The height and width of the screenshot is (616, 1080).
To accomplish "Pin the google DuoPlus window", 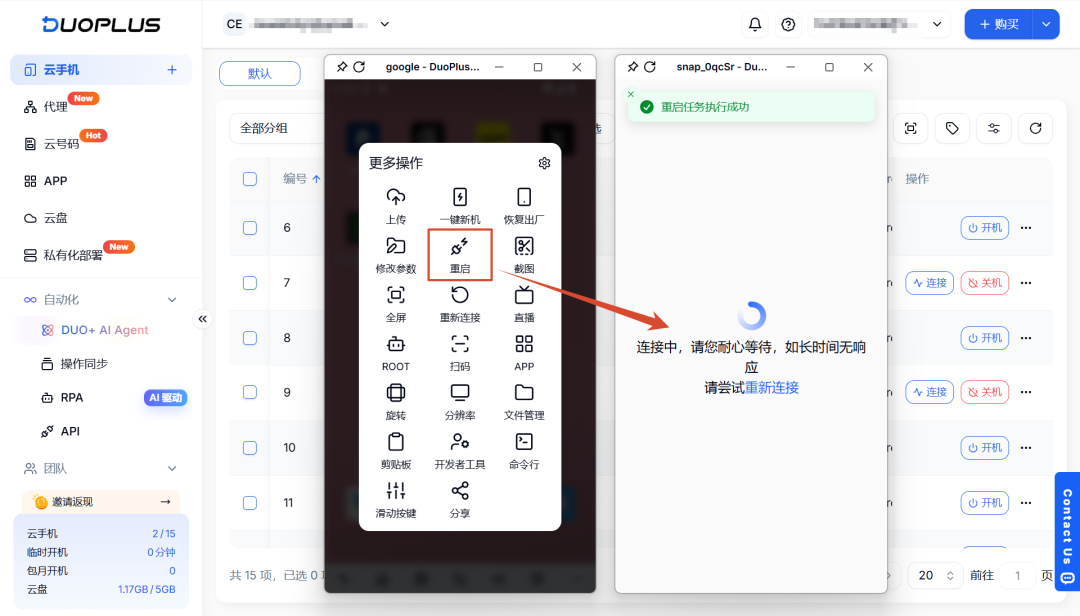I will (x=342, y=67).
